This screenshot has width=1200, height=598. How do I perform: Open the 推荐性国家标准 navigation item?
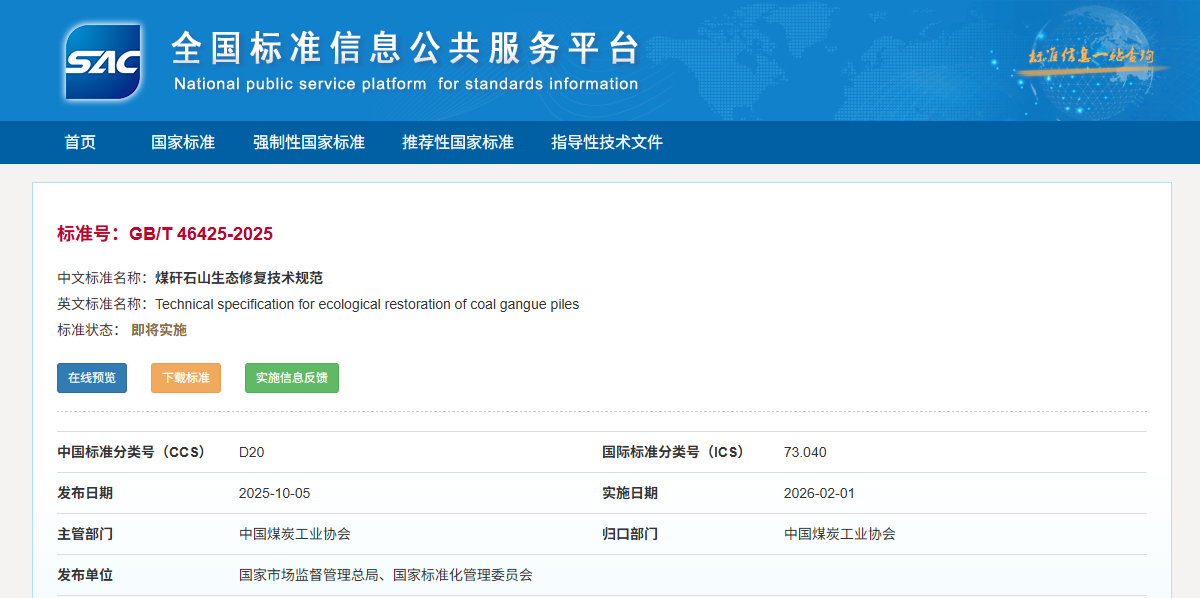[458, 142]
